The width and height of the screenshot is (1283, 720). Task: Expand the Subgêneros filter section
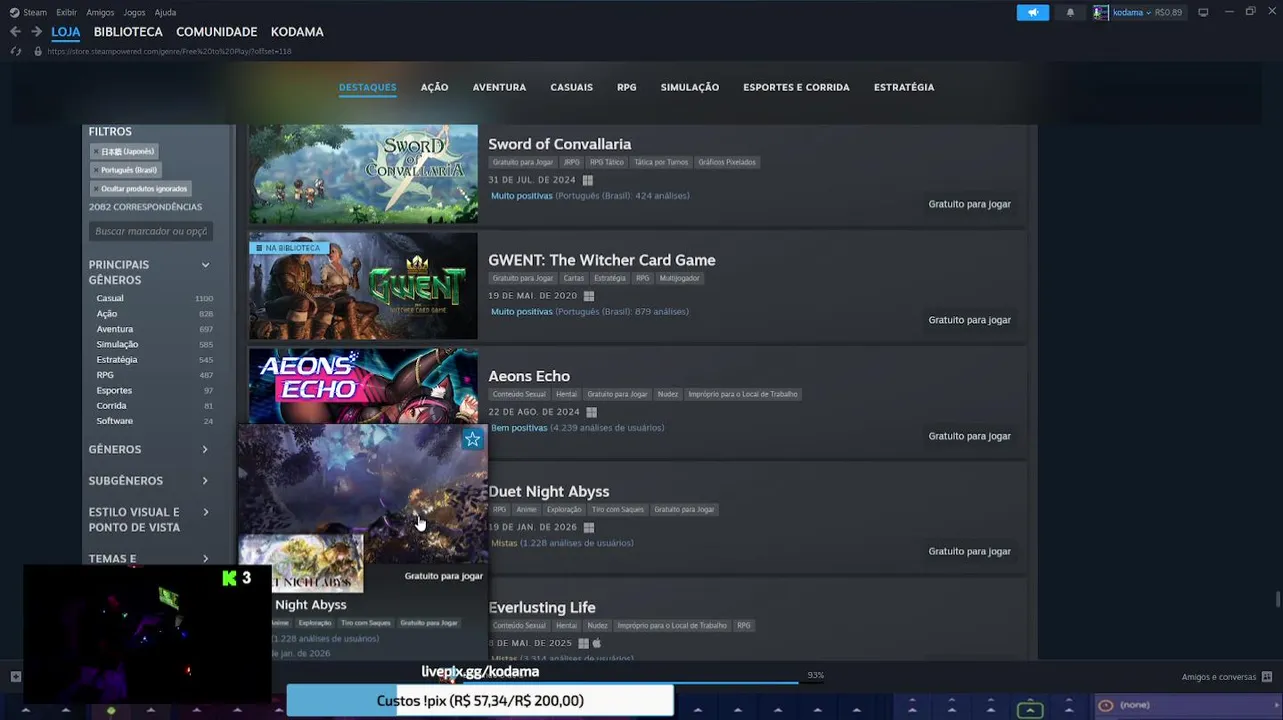point(205,481)
